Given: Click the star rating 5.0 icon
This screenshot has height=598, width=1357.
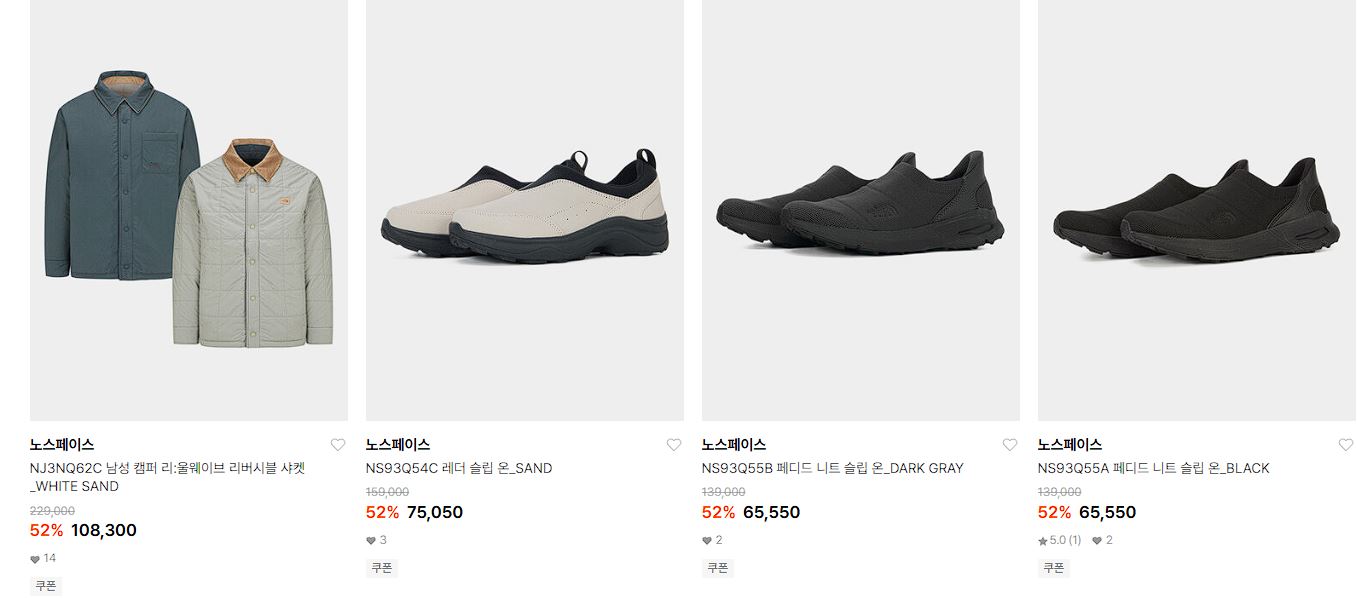Looking at the screenshot, I should tap(1043, 541).
